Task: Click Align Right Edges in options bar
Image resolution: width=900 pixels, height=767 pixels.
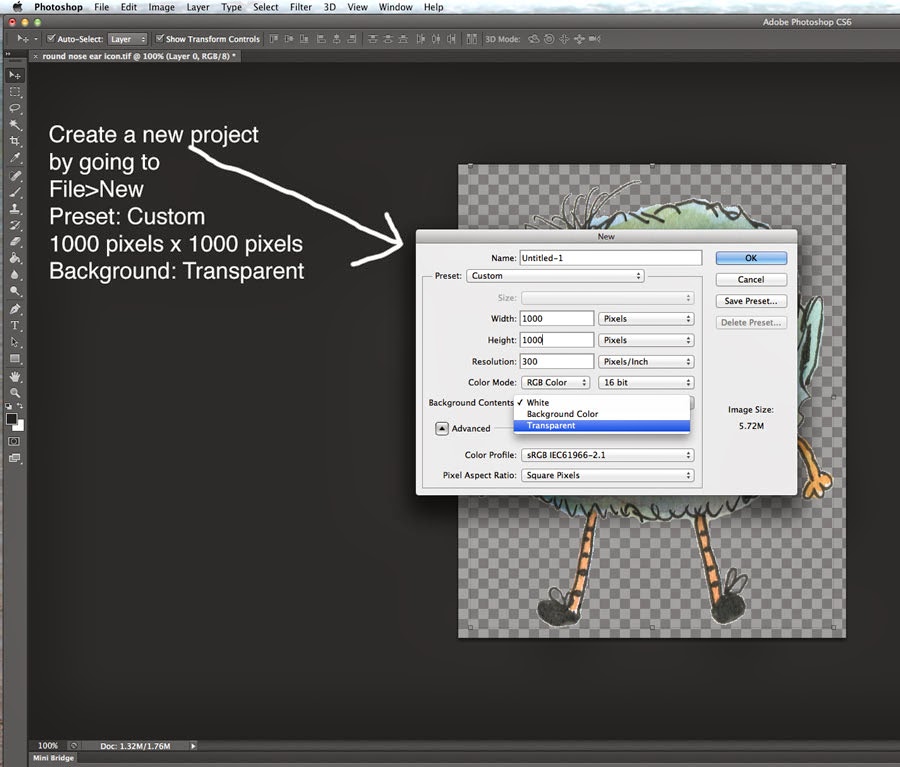Action: pyautogui.click(x=352, y=39)
